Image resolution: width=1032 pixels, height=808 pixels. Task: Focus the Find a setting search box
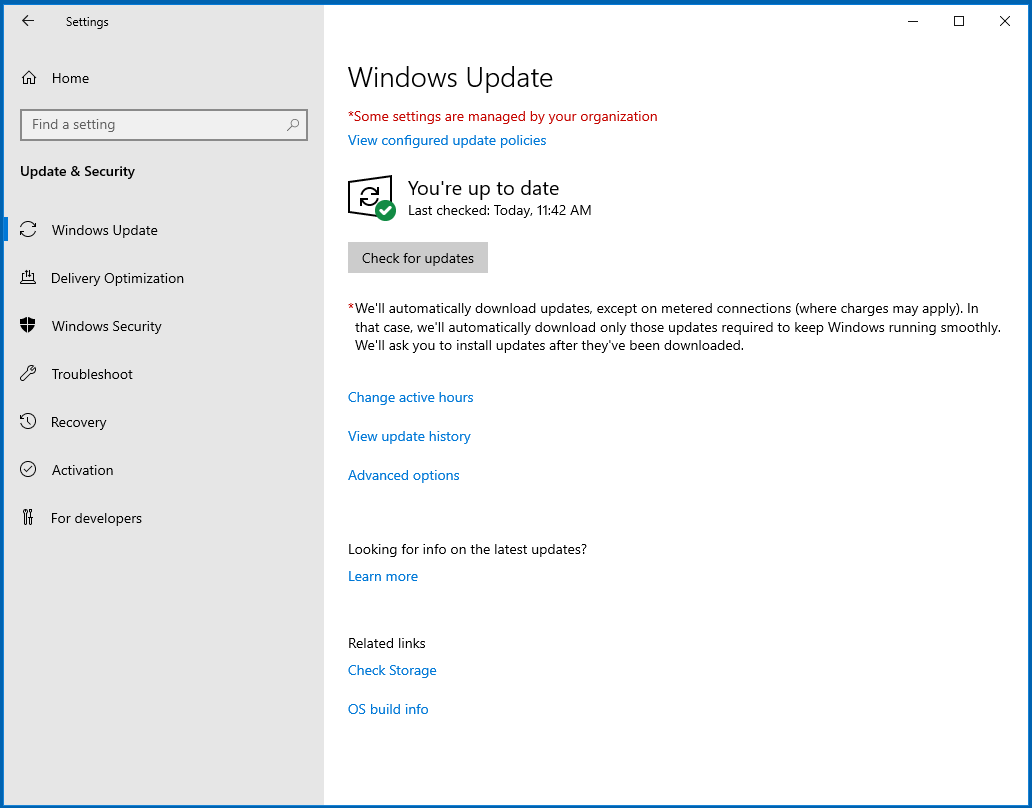tap(164, 125)
